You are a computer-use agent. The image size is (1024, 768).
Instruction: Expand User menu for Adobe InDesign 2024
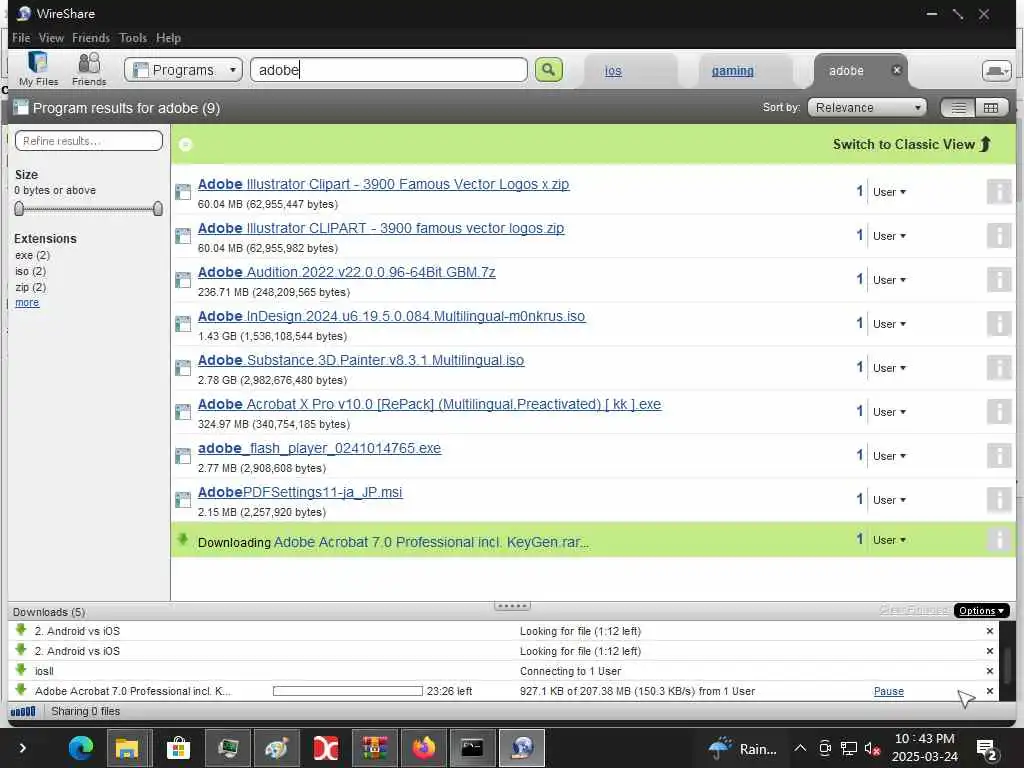889,324
